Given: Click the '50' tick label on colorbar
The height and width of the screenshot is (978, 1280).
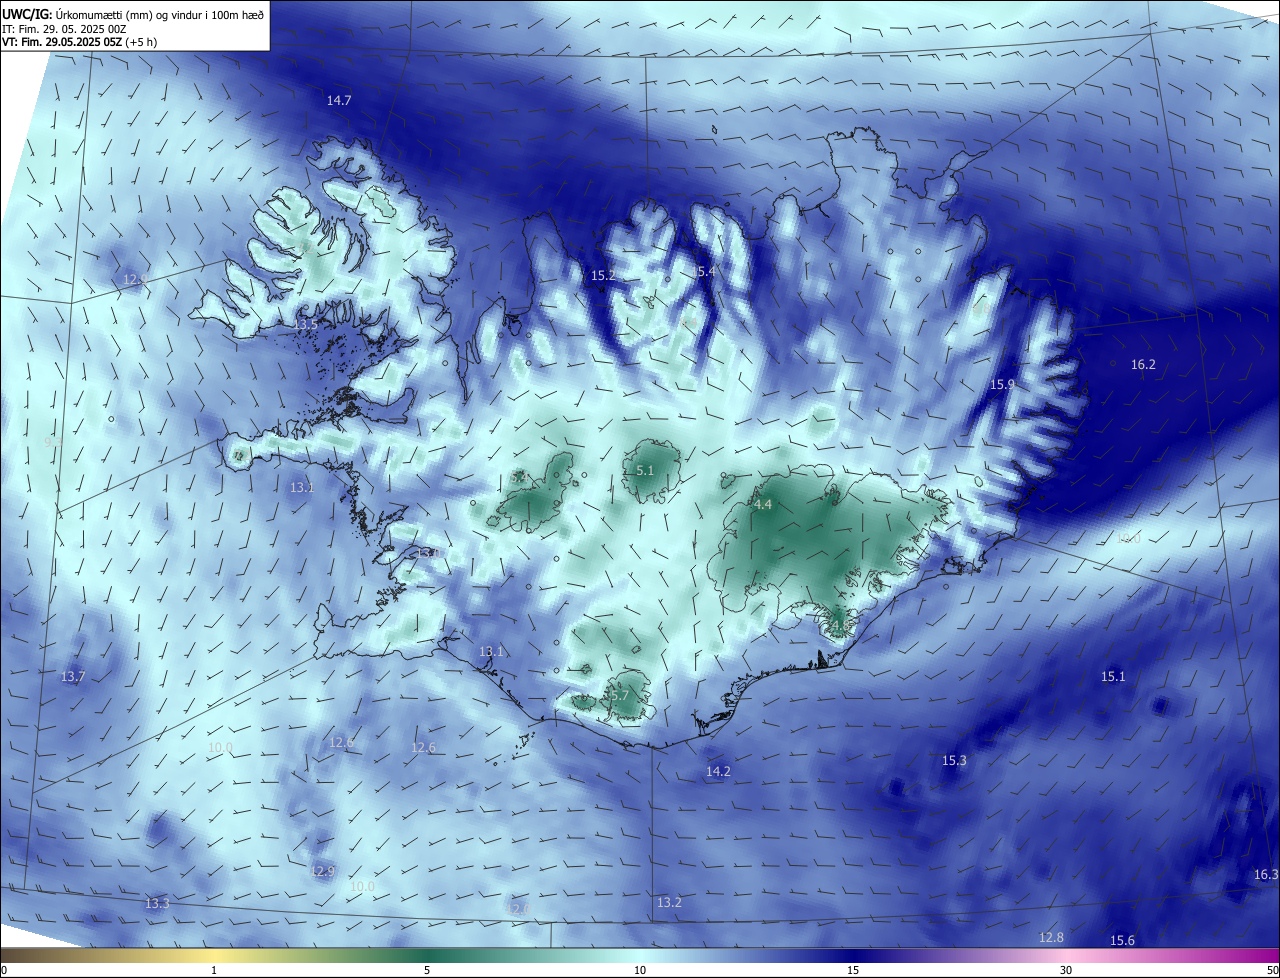Looking at the screenshot, I should click(1271, 970).
